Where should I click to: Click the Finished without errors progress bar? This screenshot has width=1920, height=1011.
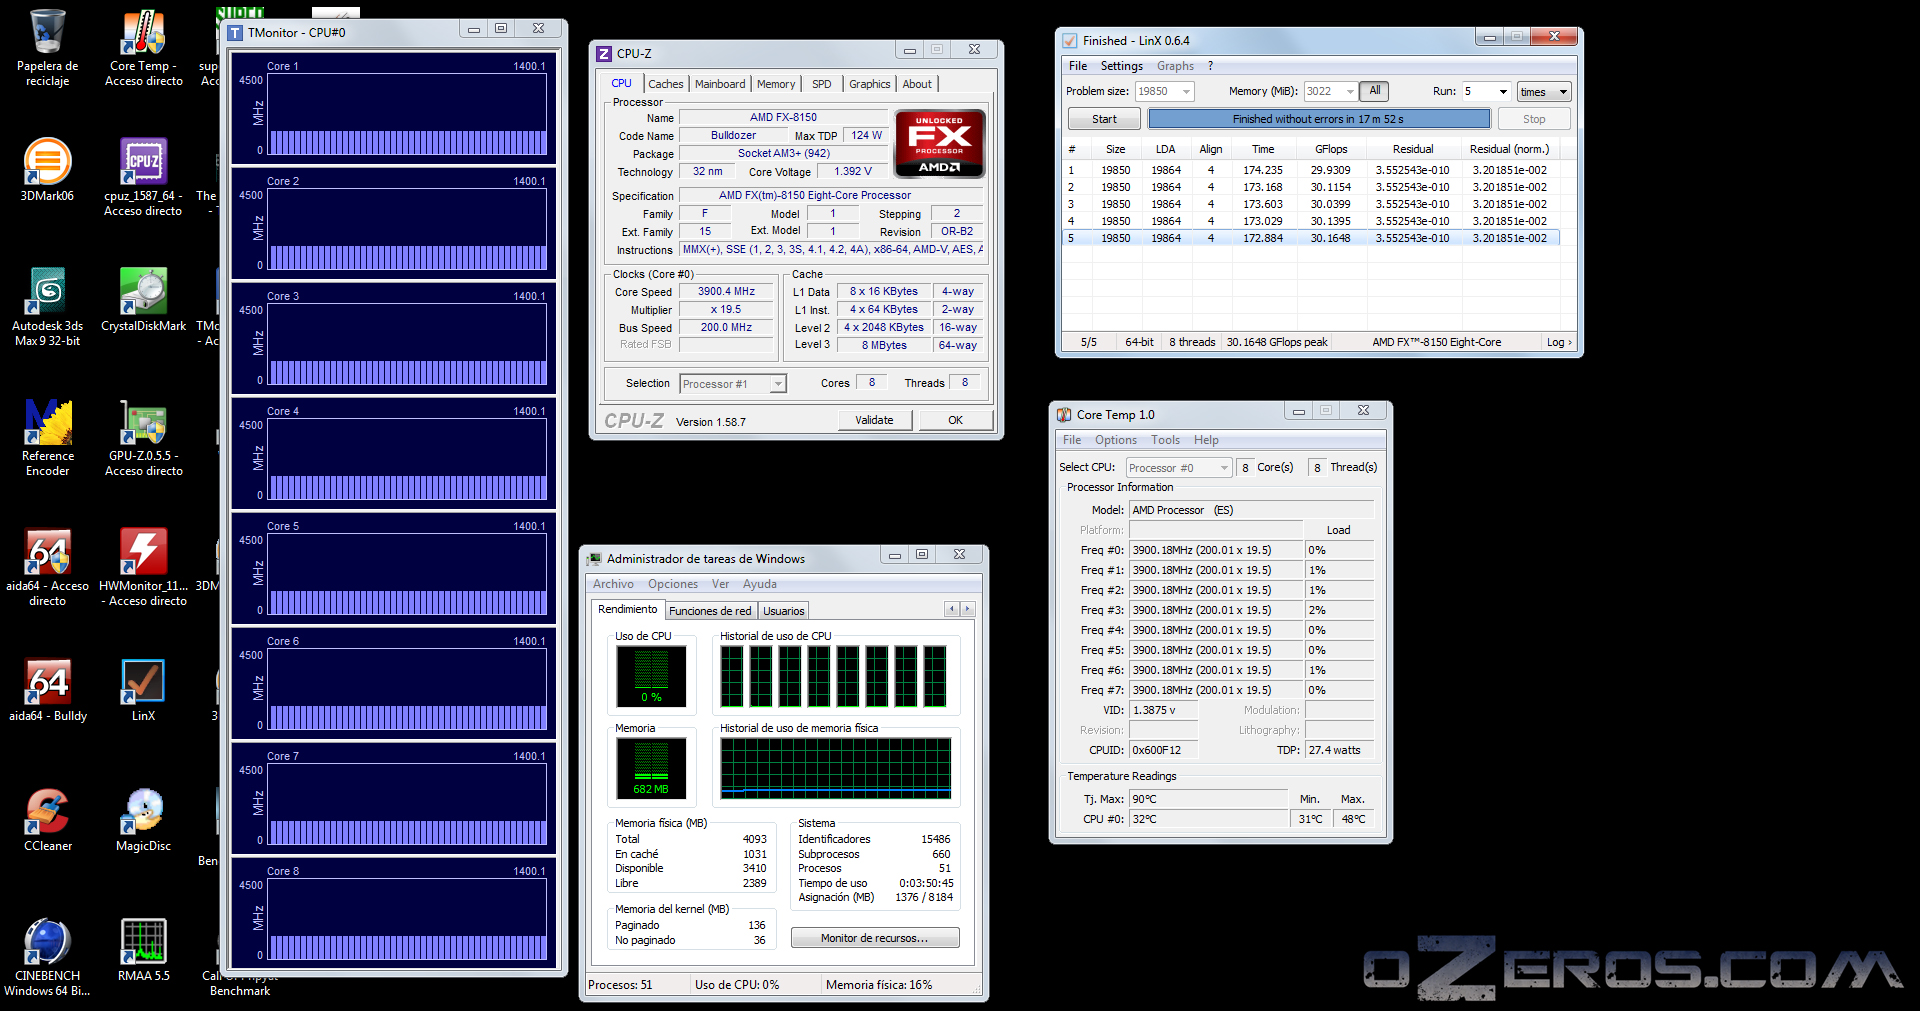point(1319,119)
